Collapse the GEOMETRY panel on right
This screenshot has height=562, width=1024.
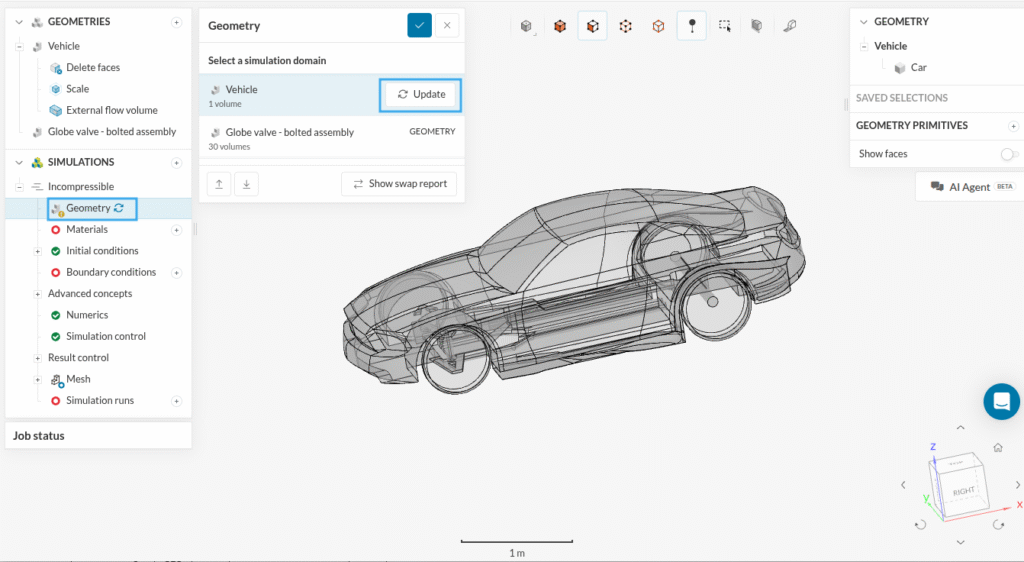pyautogui.click(x=864, y=22)
